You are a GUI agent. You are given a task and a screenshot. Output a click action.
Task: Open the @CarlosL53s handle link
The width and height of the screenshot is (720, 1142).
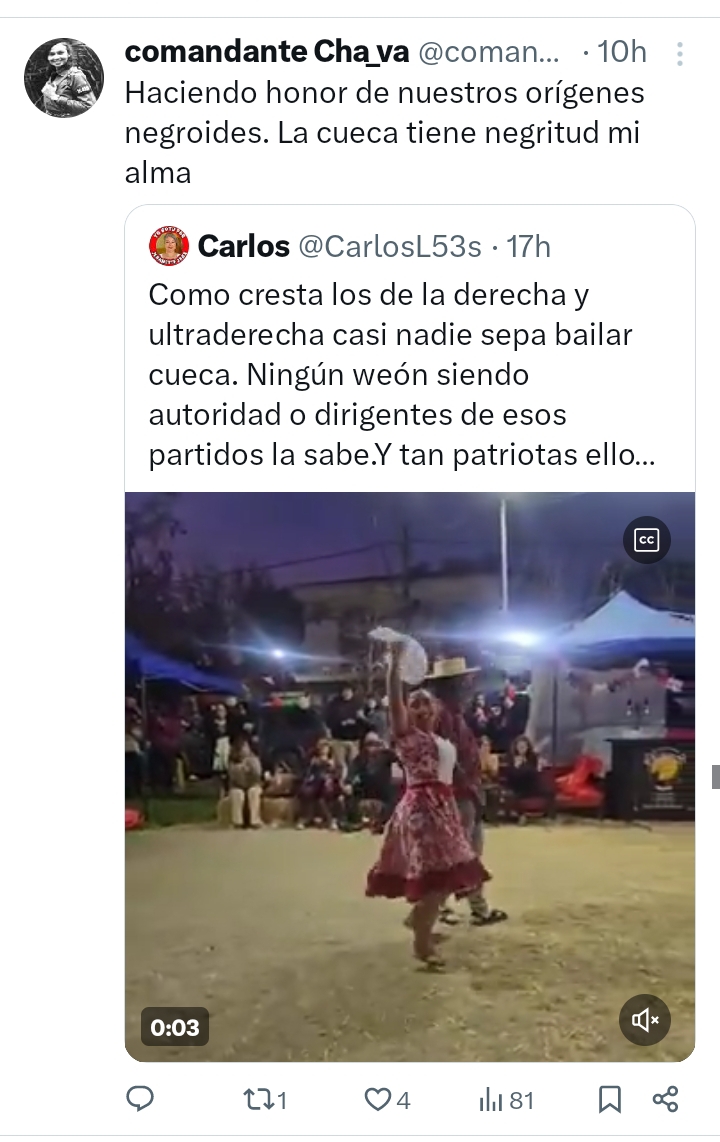click(389, 247)
